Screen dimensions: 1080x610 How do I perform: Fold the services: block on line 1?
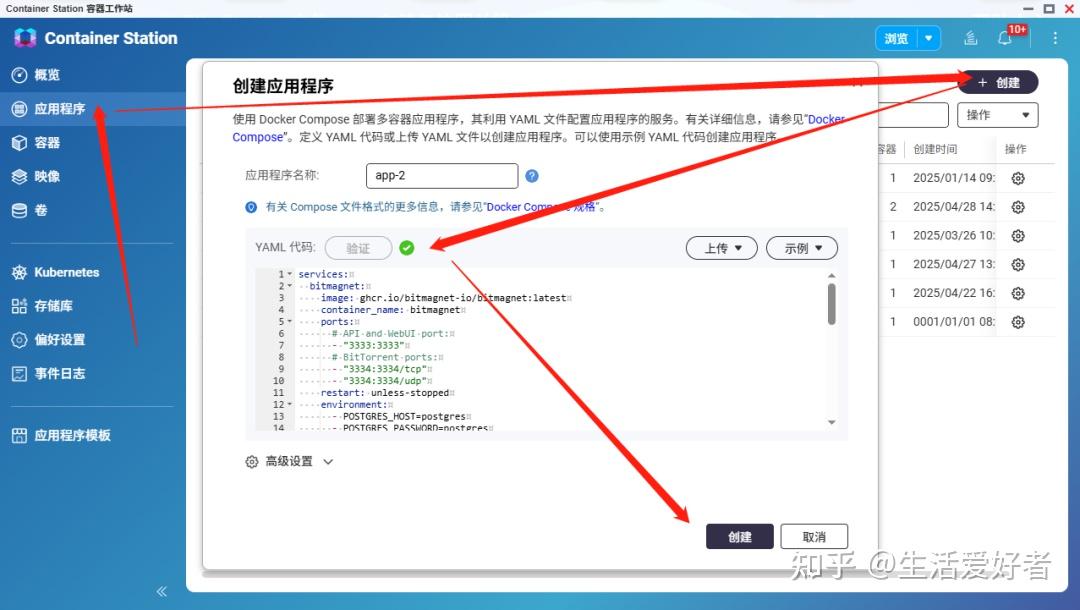point(289,274)
